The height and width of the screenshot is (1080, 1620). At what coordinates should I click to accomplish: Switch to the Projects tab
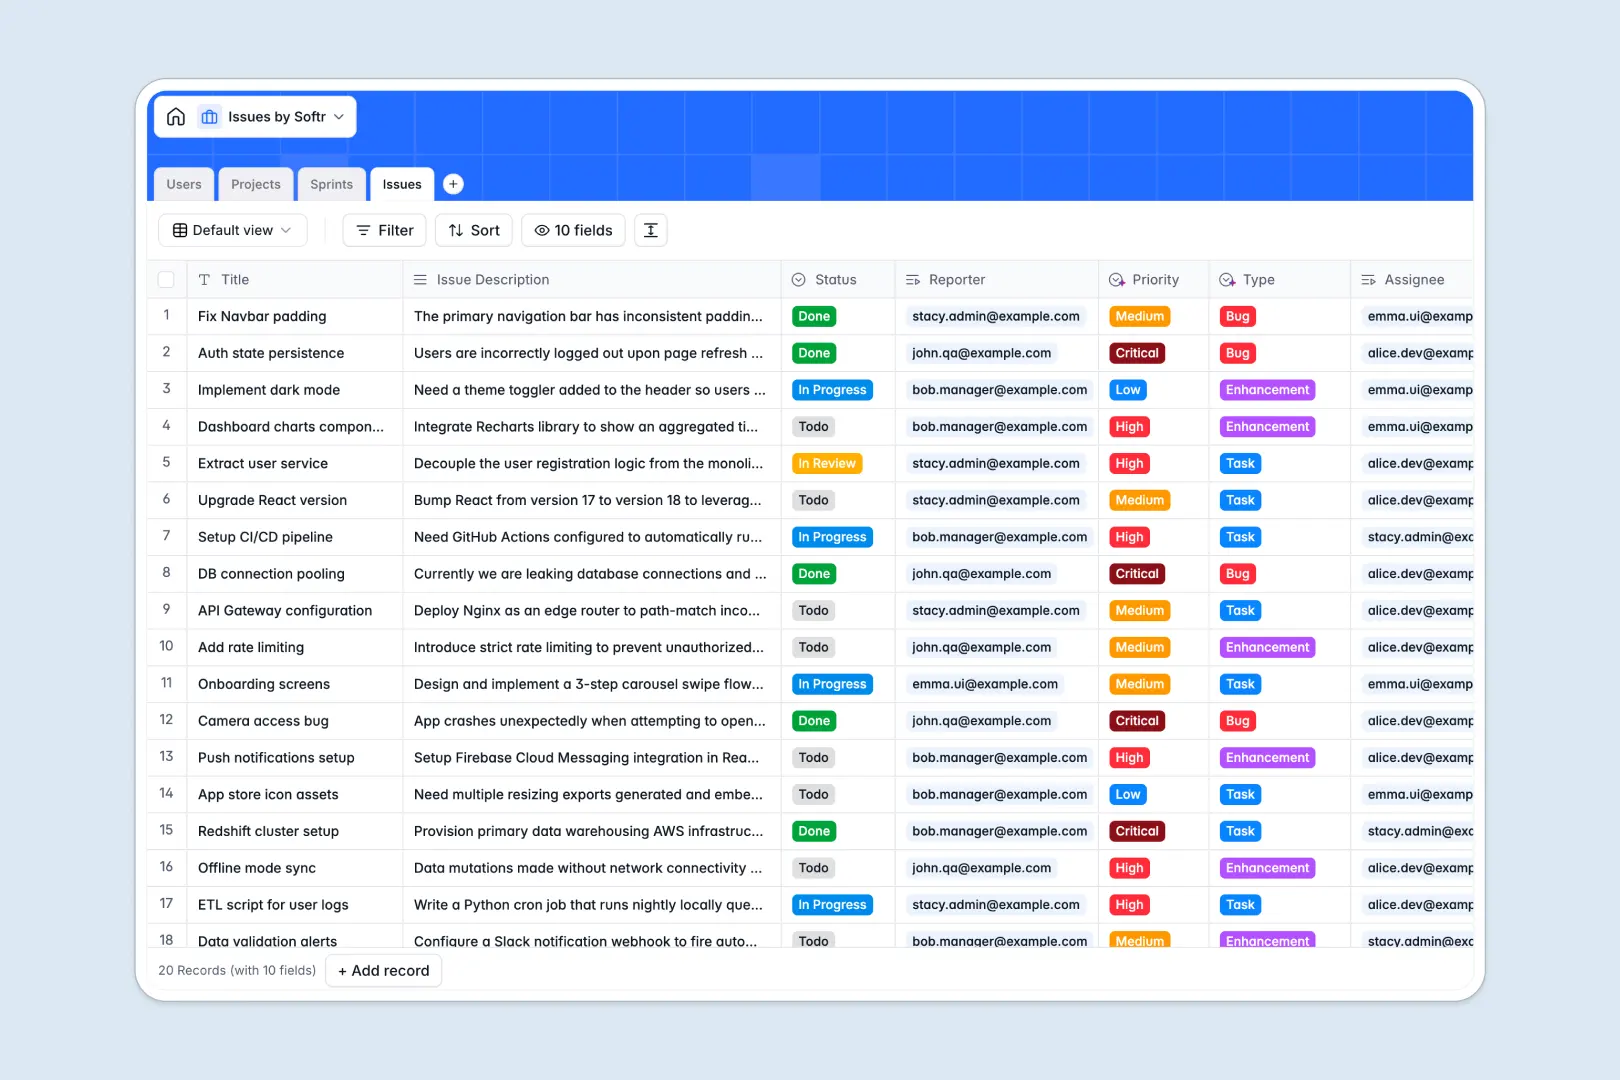(x=255, y=184)
